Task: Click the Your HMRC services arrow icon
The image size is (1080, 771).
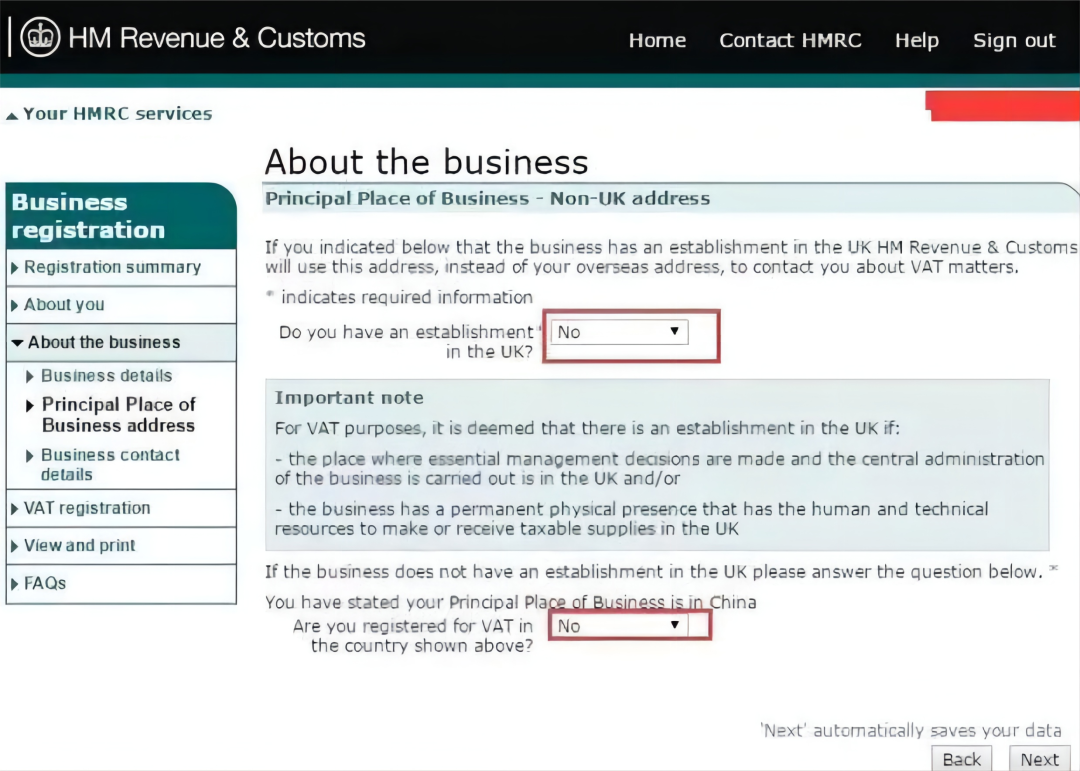Action: (x=12, y=116)
